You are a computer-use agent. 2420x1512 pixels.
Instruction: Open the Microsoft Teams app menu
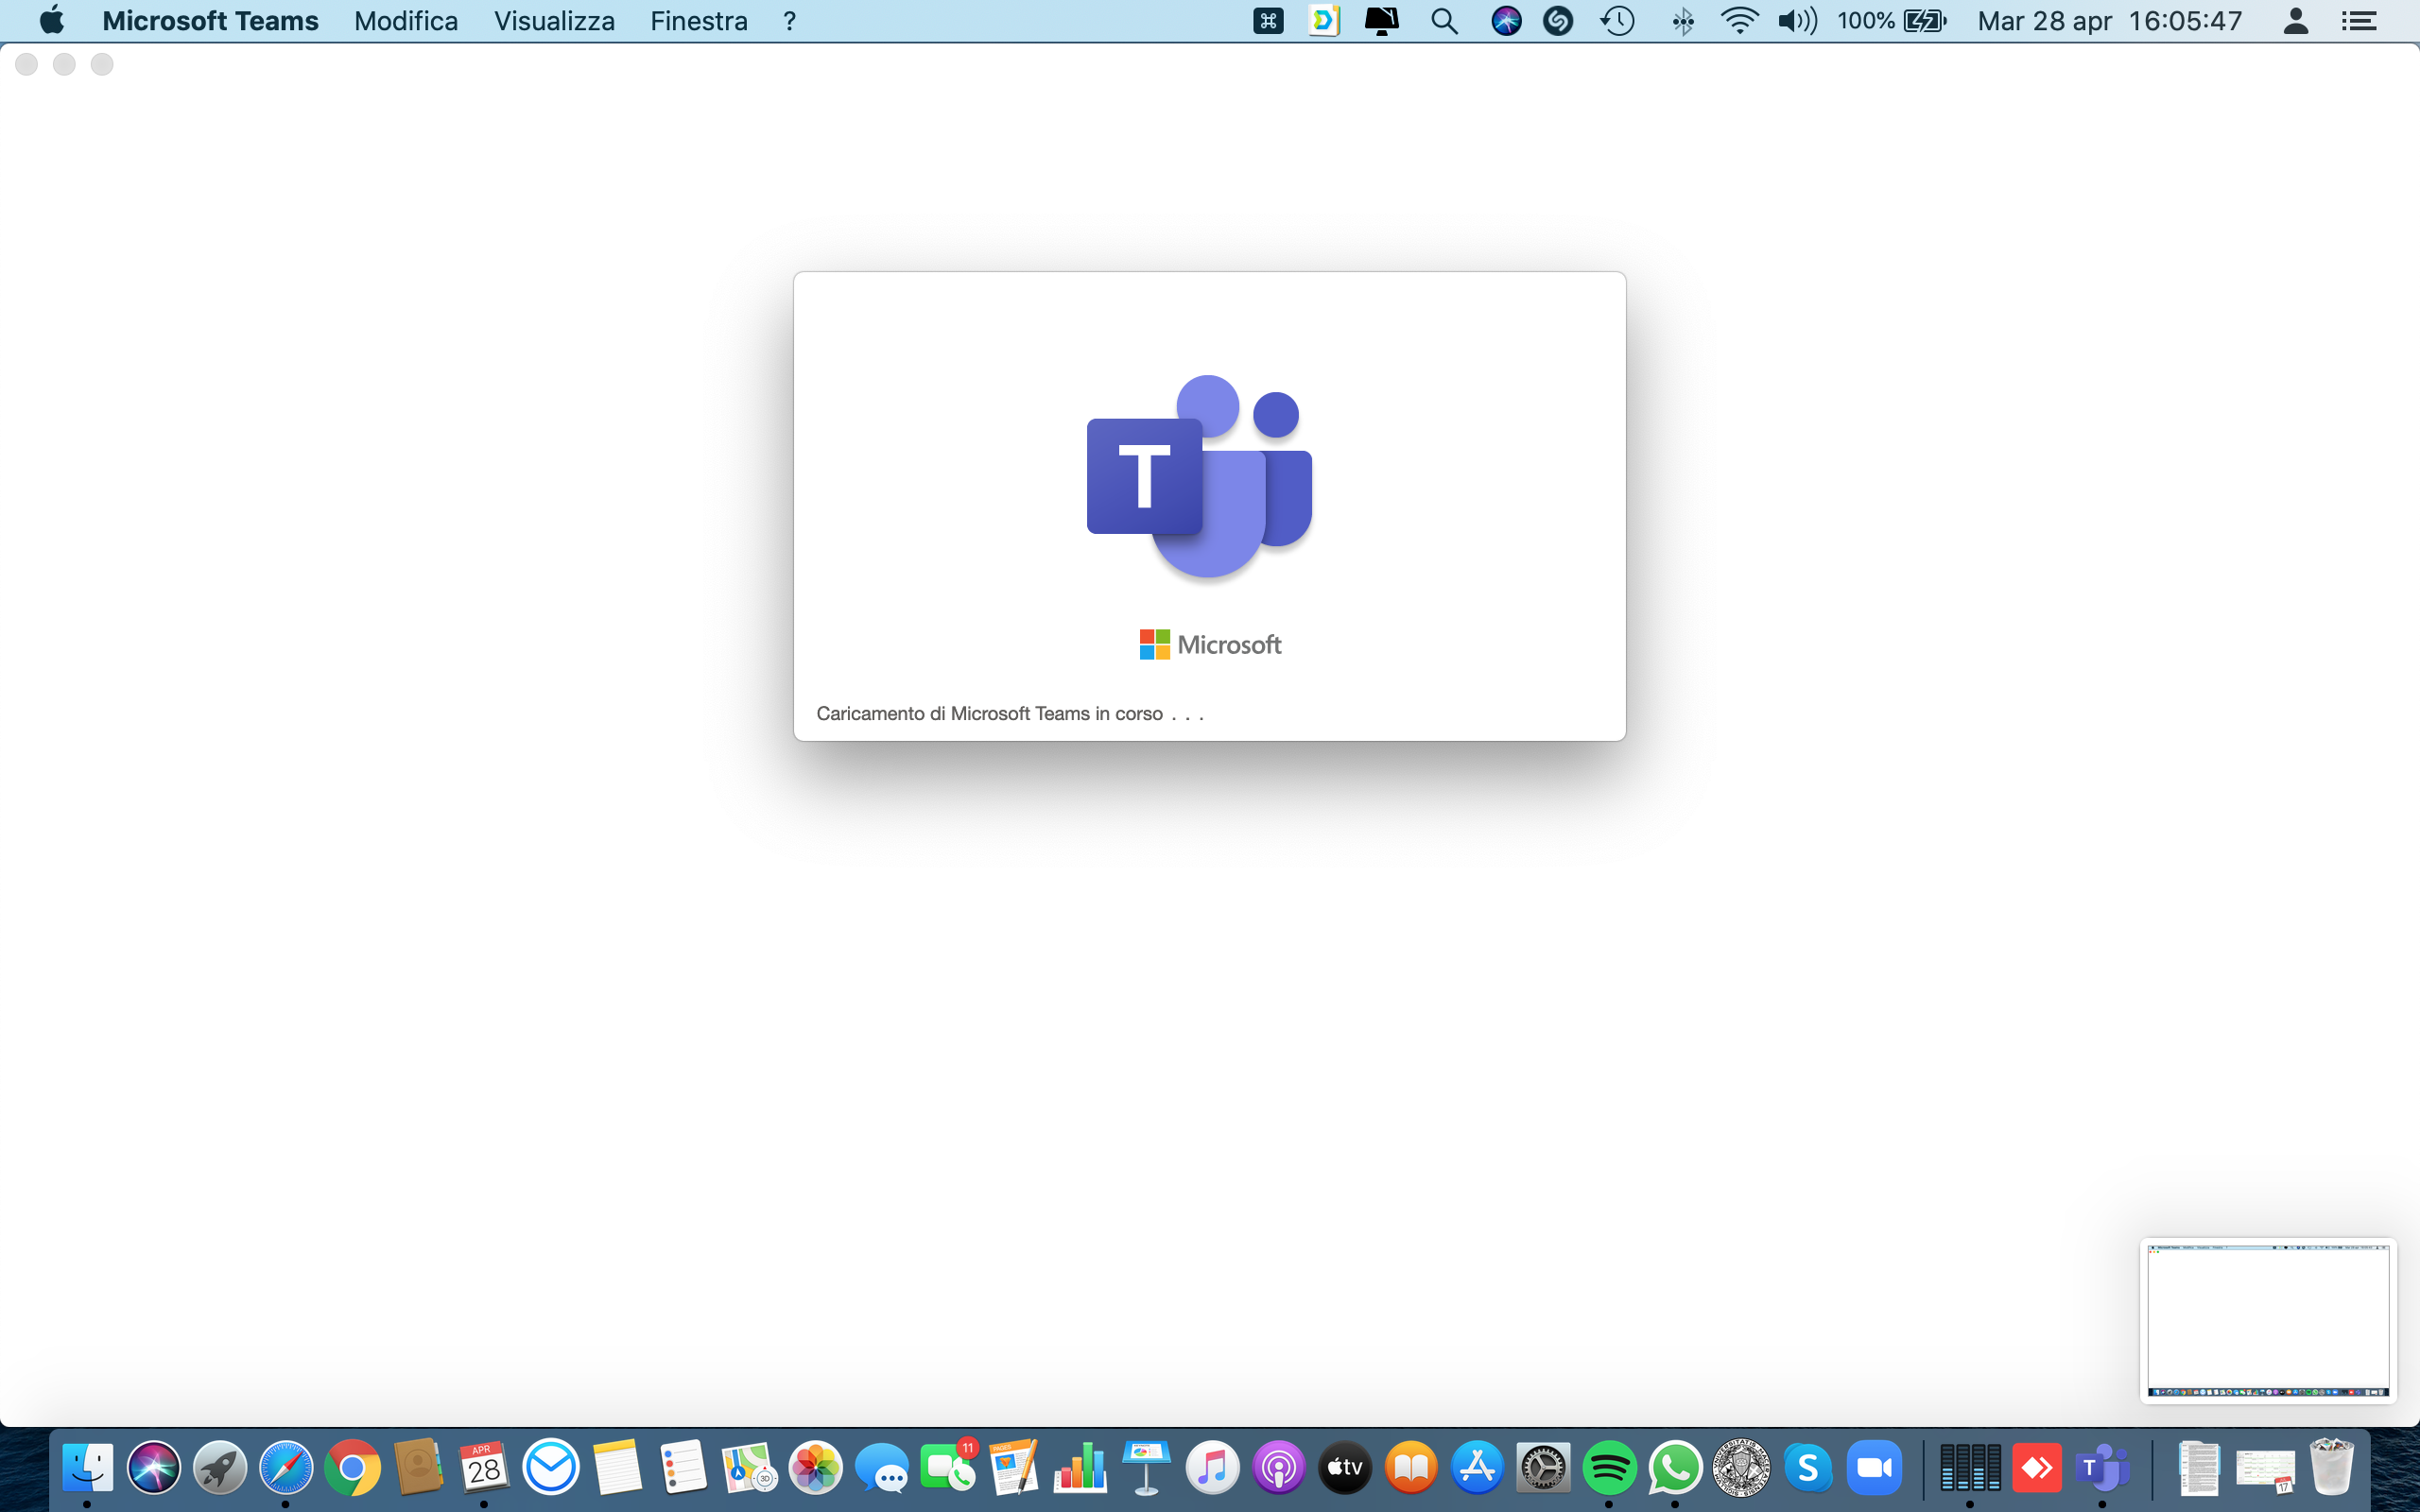click(210, 21)
